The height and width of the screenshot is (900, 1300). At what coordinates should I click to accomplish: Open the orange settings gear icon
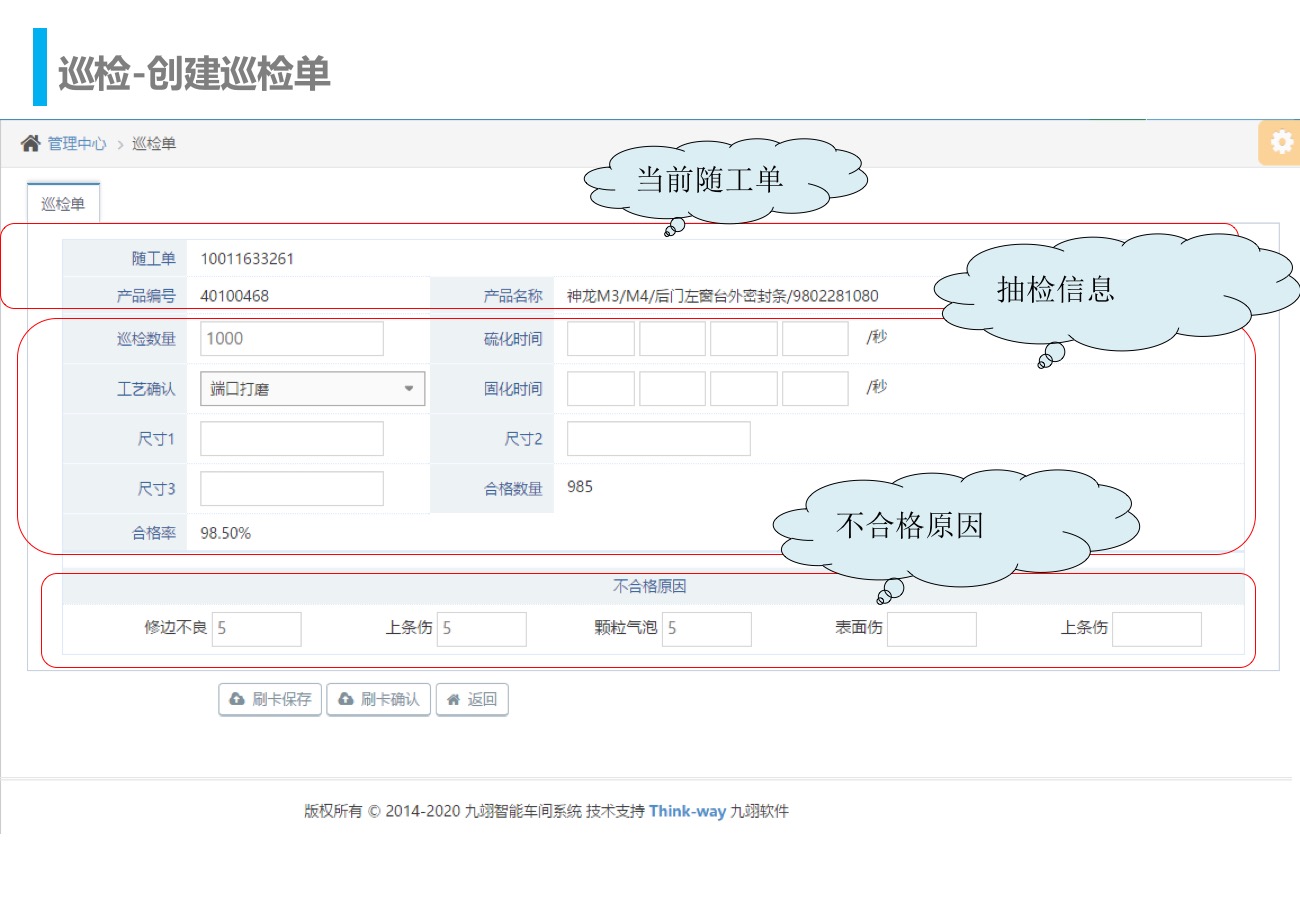(x=1281, y=143)
